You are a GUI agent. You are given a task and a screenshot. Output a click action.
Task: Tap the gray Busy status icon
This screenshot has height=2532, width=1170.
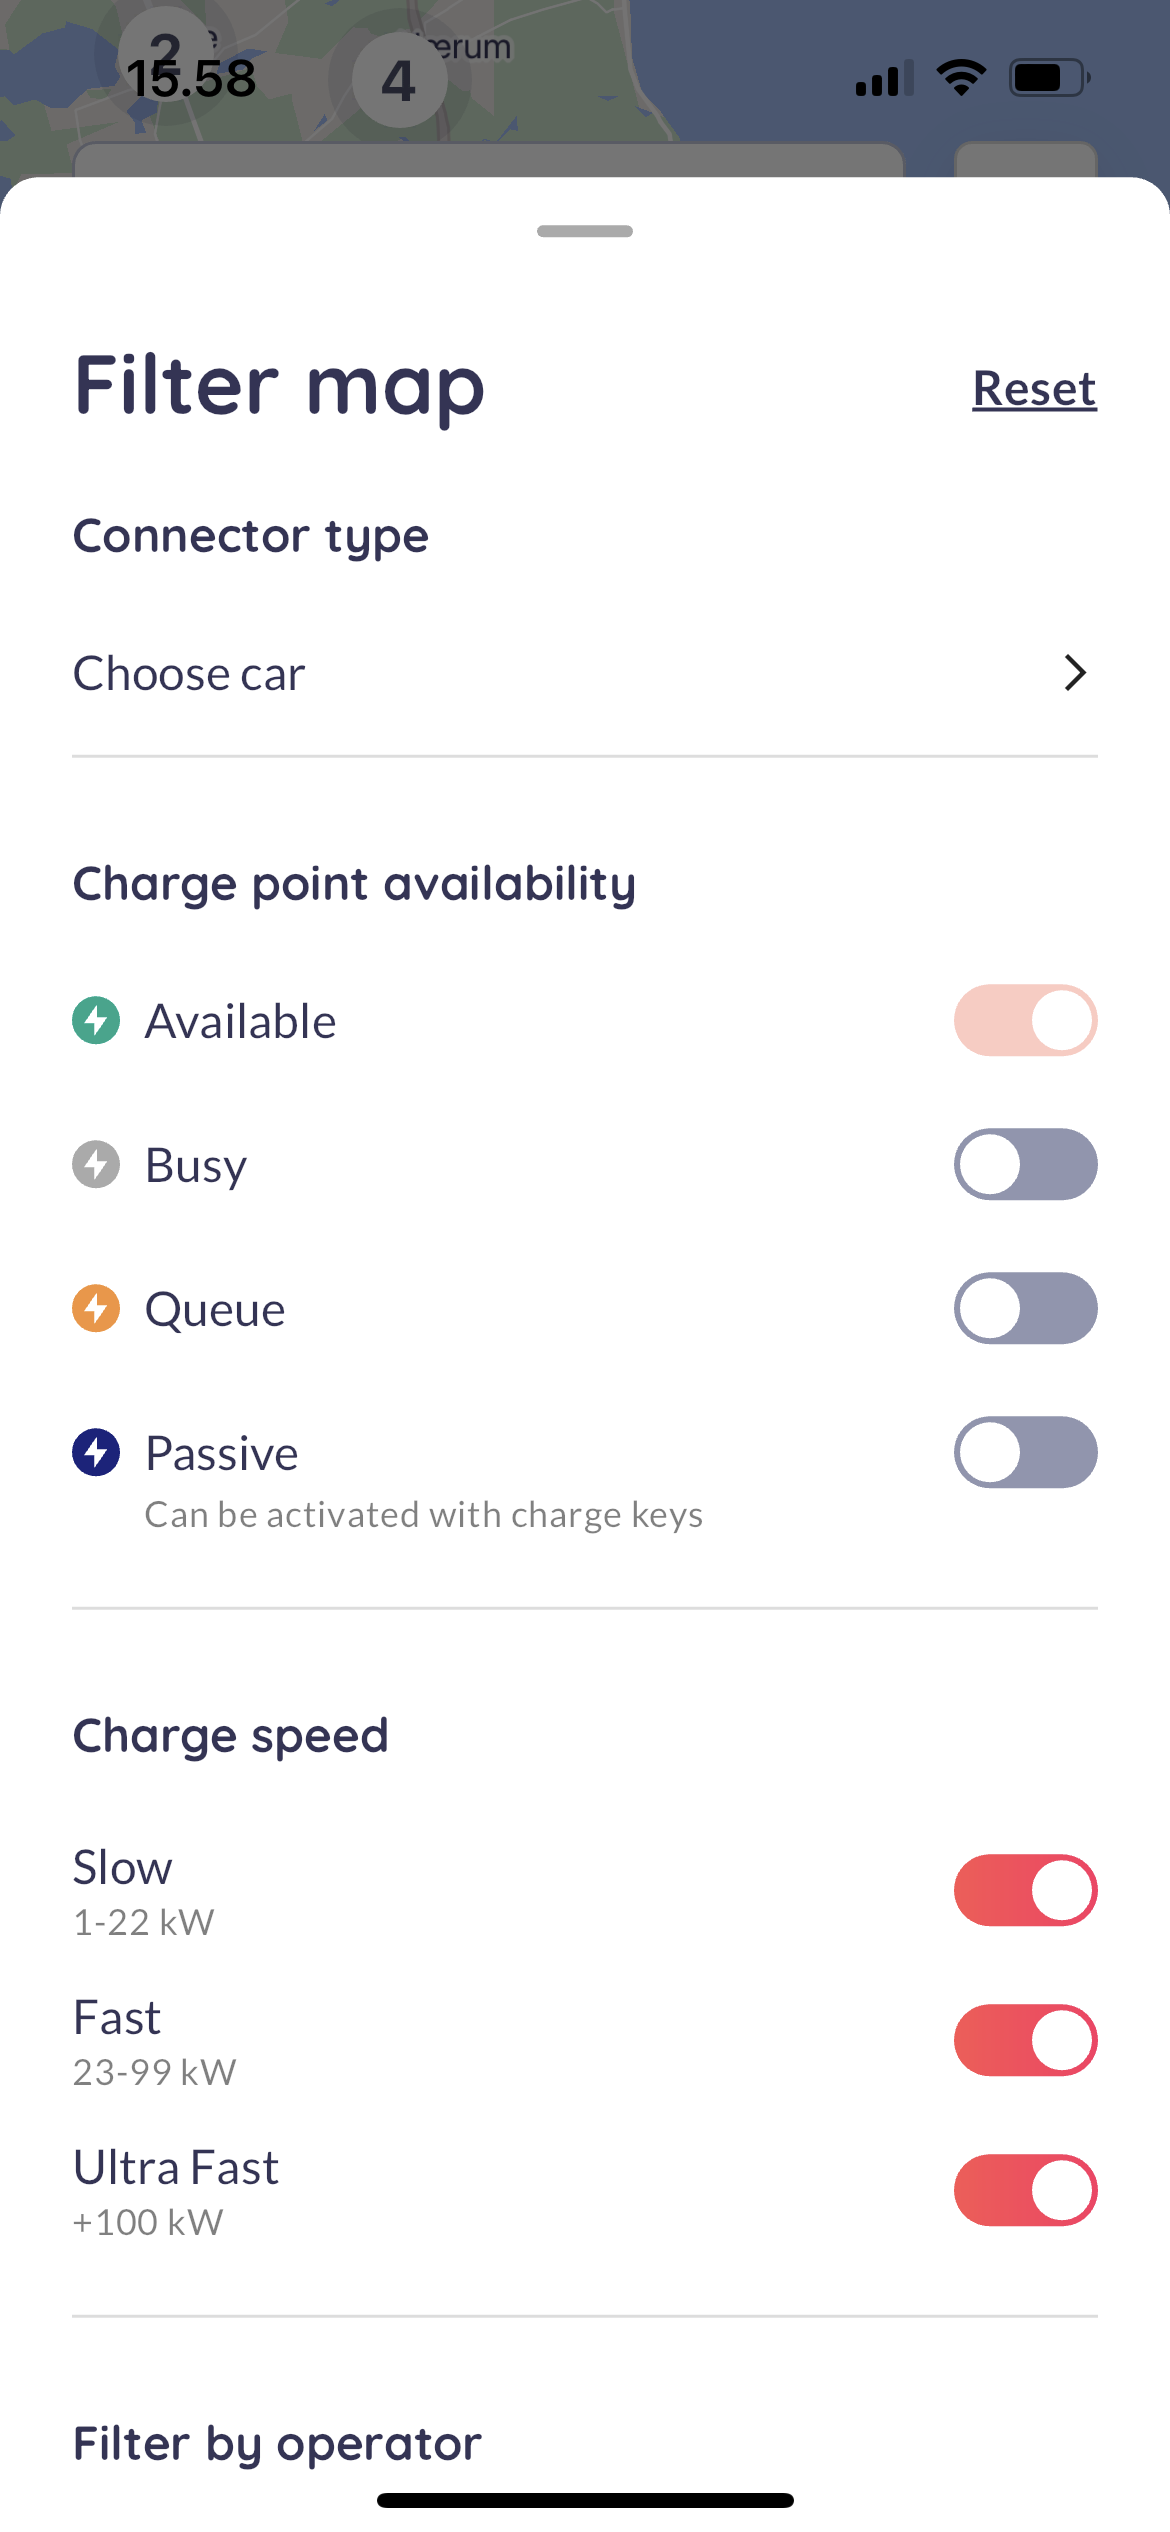point(96,1165)
